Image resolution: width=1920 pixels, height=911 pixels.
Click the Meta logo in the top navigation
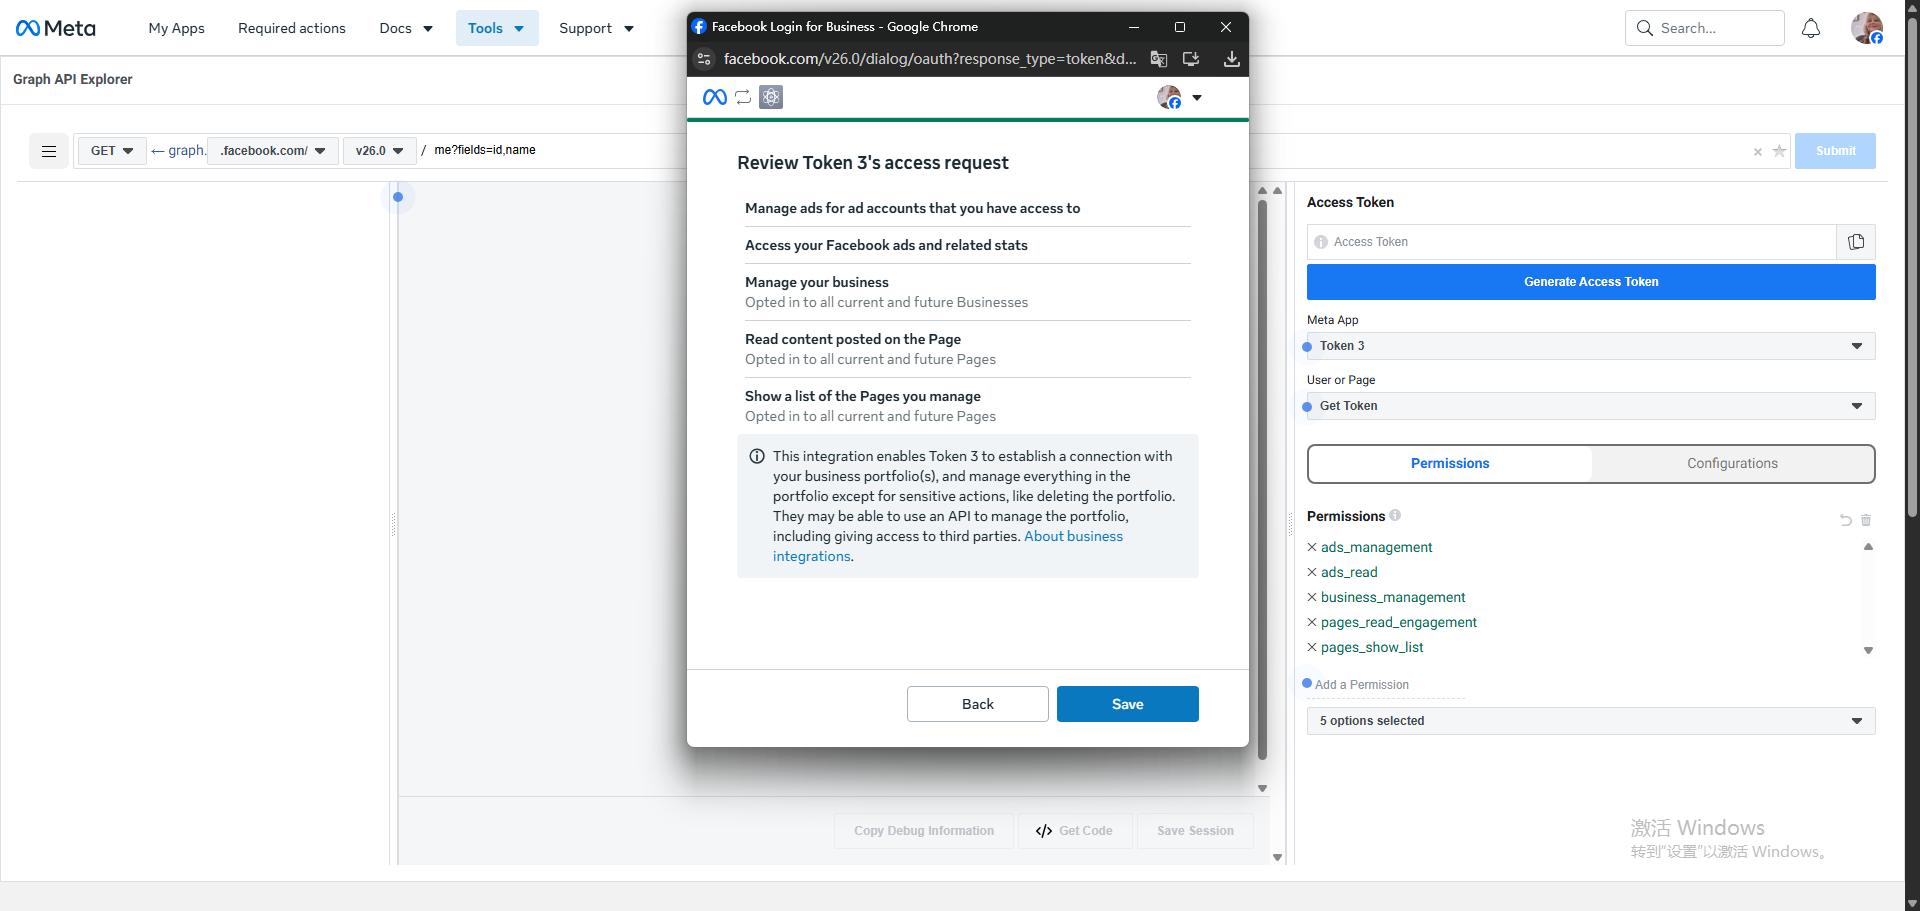pyautogui.click(x=56, y=28)
